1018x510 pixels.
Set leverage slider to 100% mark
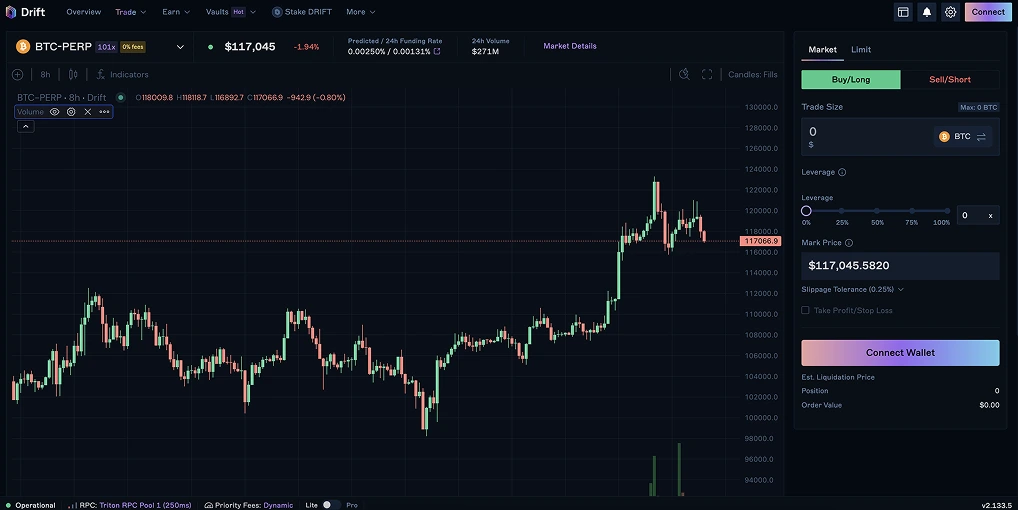947,211
